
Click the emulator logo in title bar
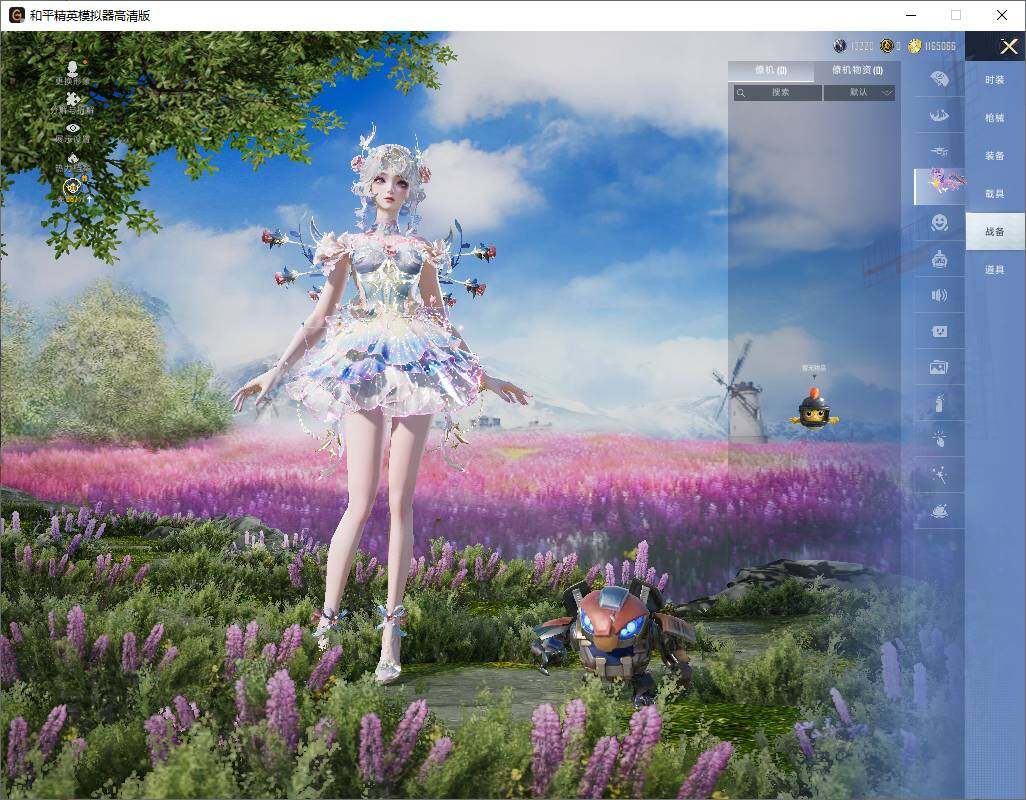(x=16, y=15)
